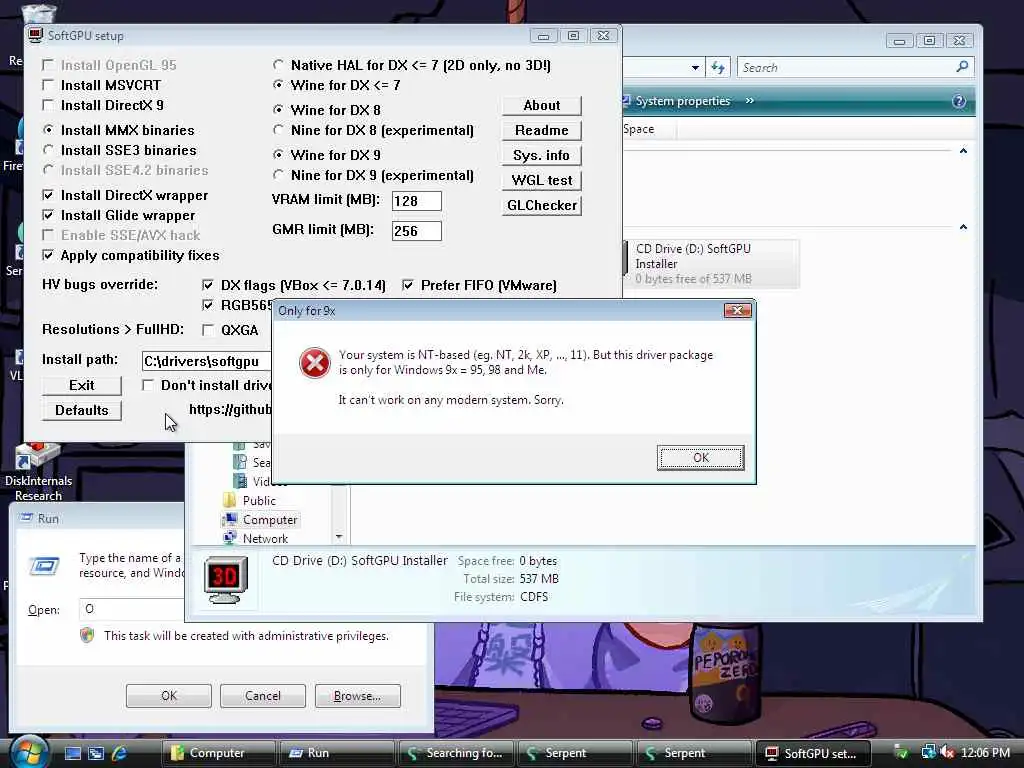Click the VRAM limit field showing 128
Screen dimensions: 1024x768
[417, 201]
